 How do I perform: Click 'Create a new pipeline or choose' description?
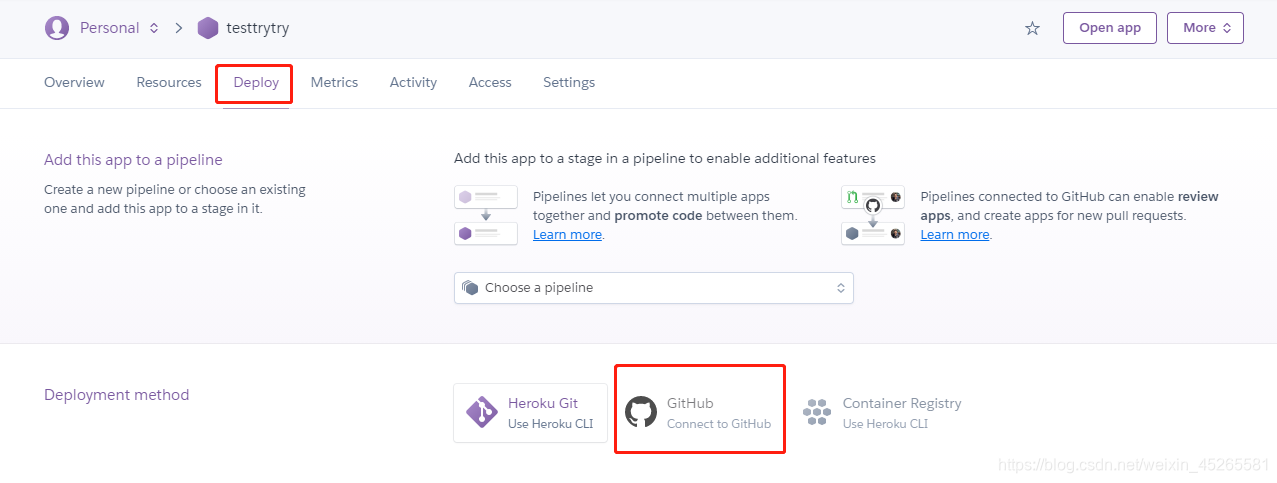coord(175,199)
